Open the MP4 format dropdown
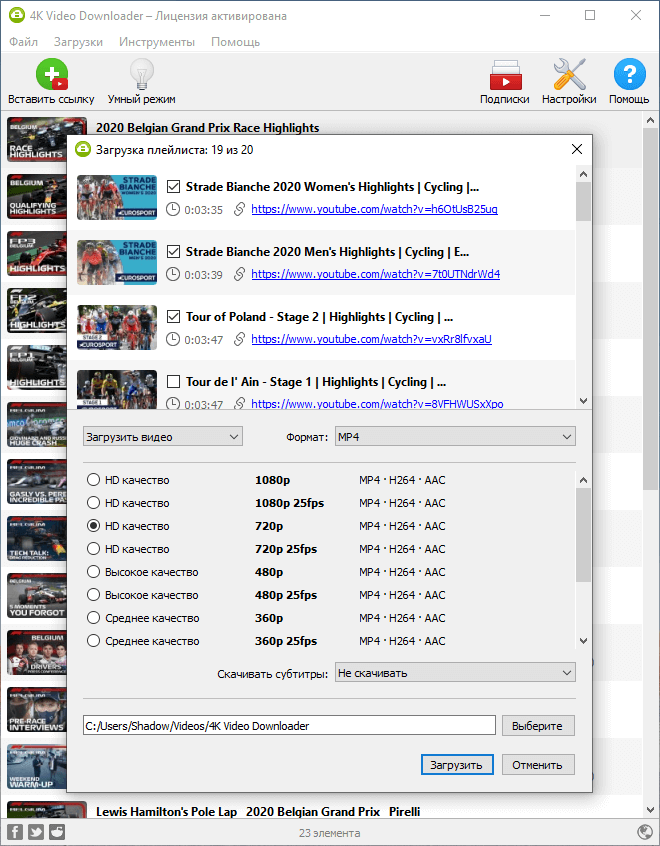Image resolution: width=660 pixels, height=846 pixels. [x=455, y=436]
